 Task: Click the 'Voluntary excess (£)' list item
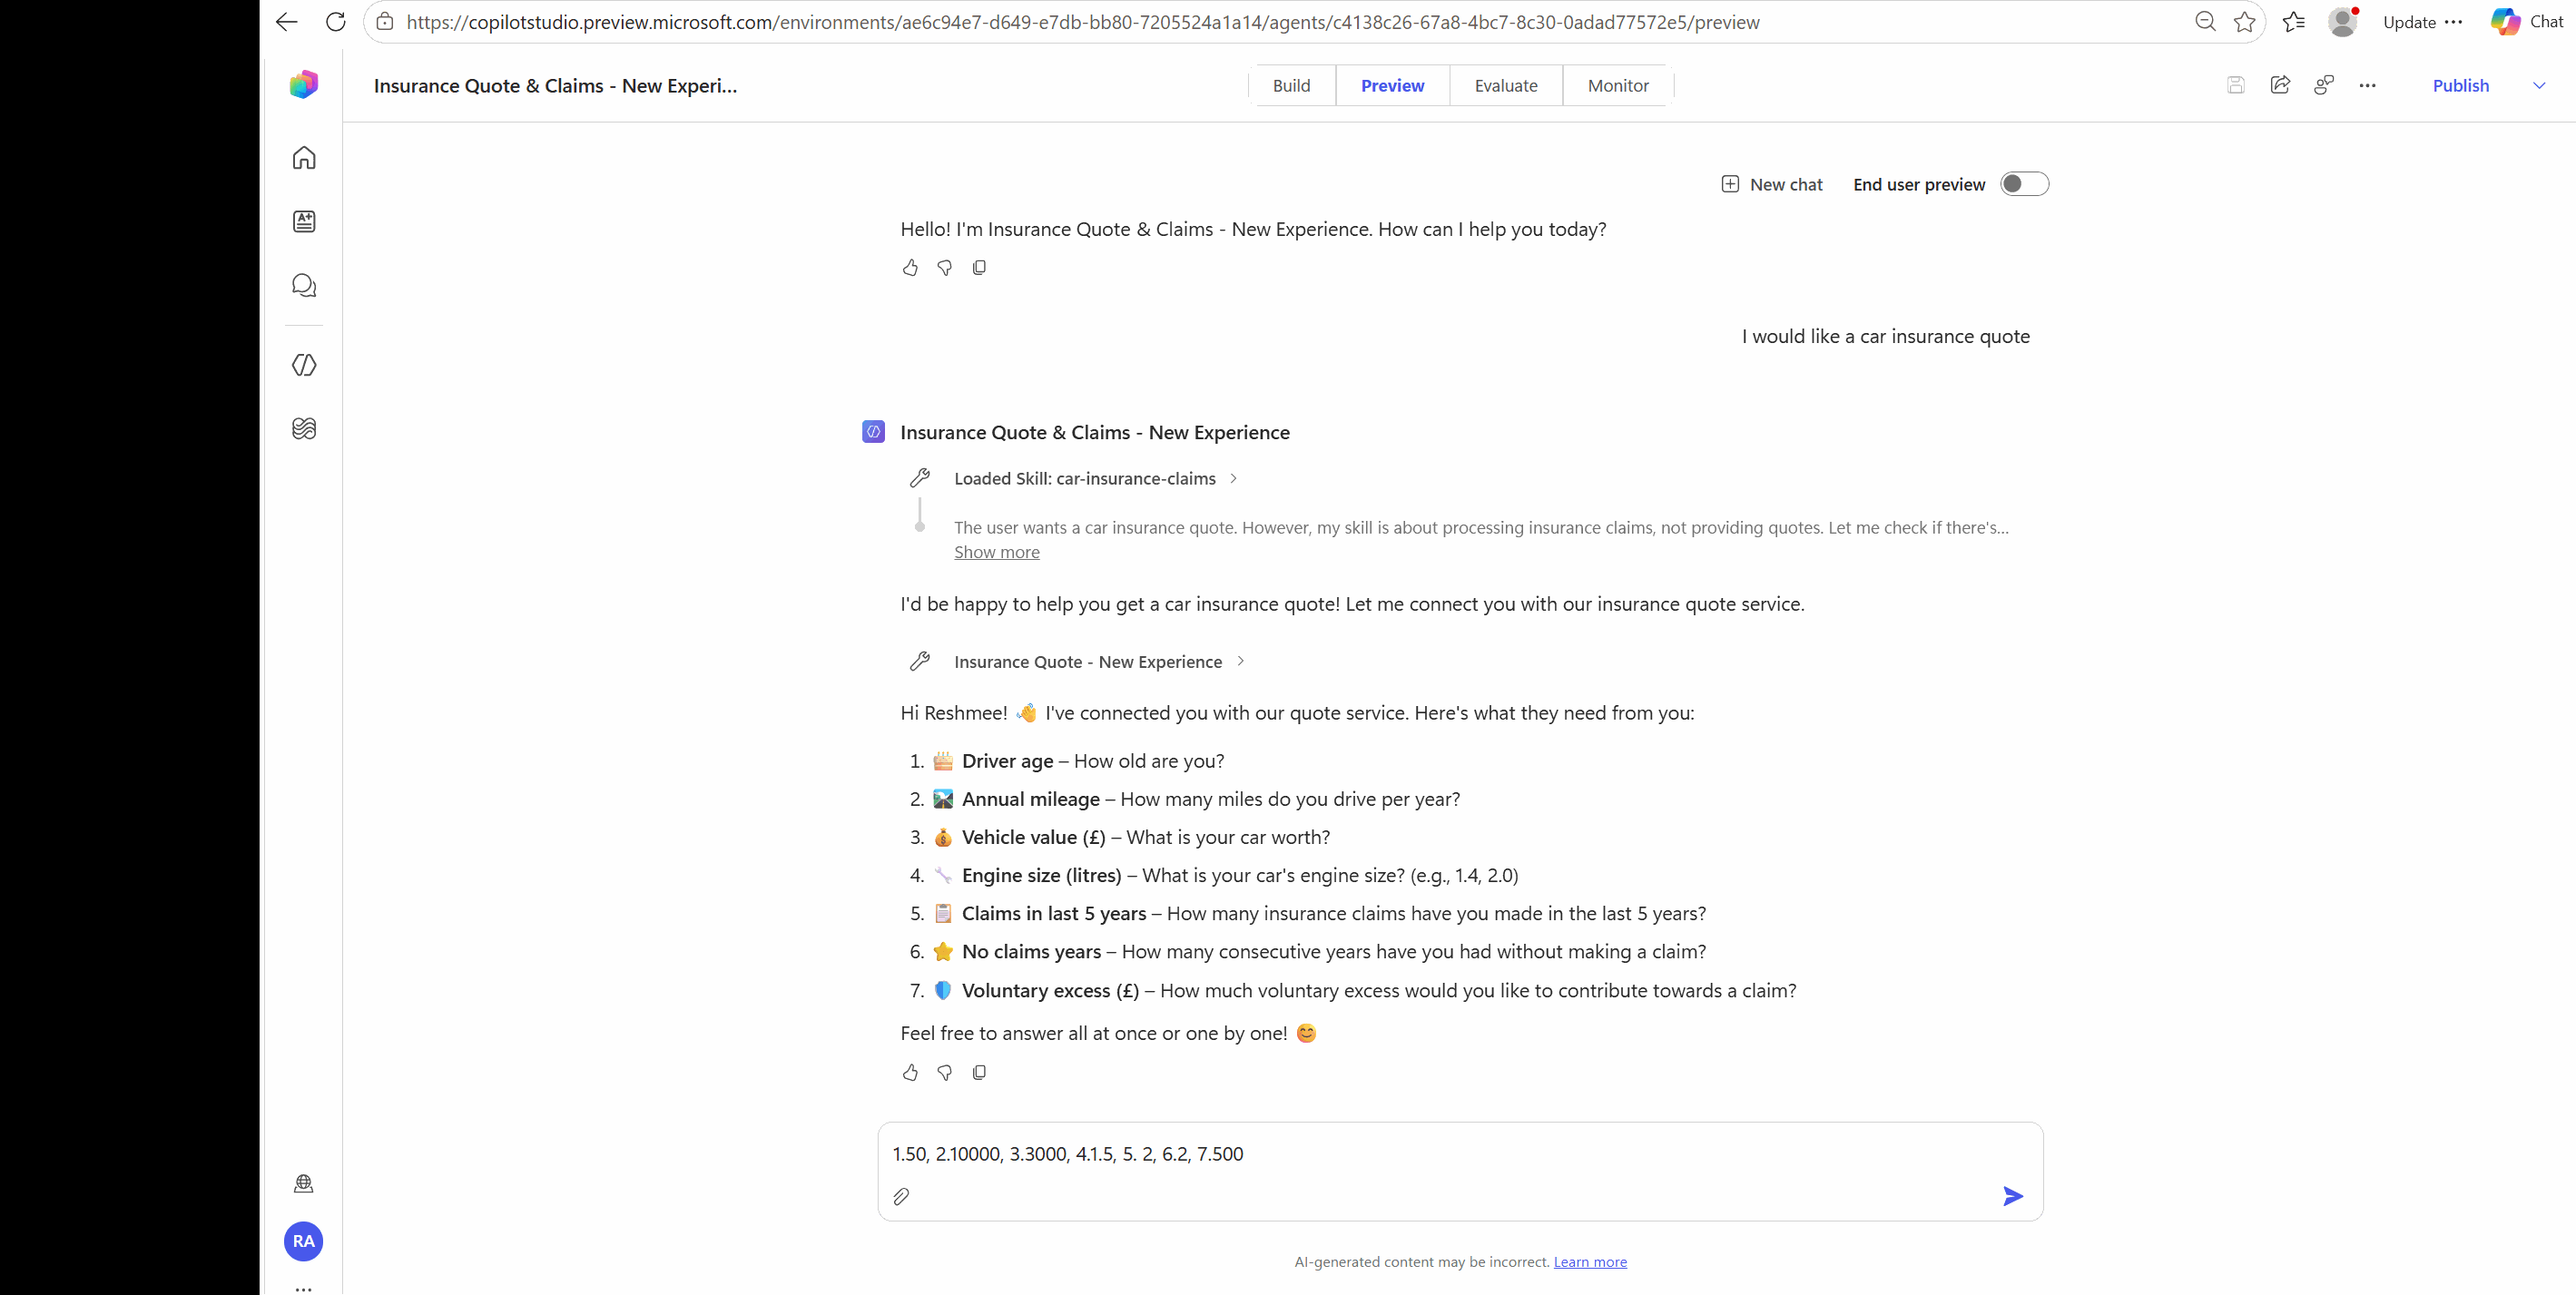coord(1353,991)
